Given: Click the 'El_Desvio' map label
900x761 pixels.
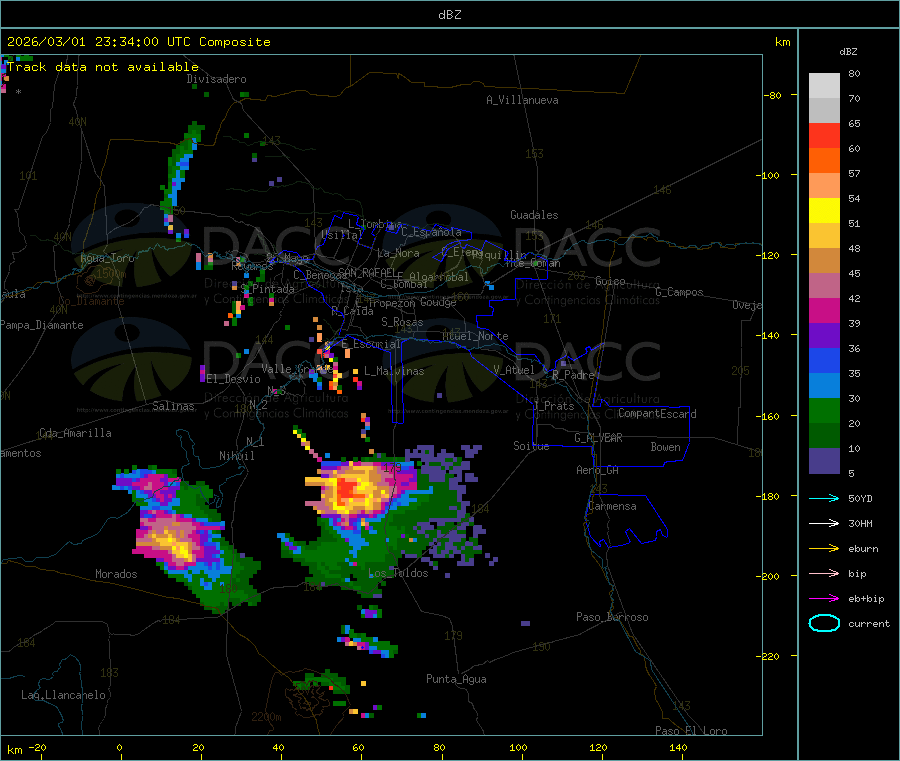Looking at the screenshot, I should pyautogui.click(x=233, y=379).
